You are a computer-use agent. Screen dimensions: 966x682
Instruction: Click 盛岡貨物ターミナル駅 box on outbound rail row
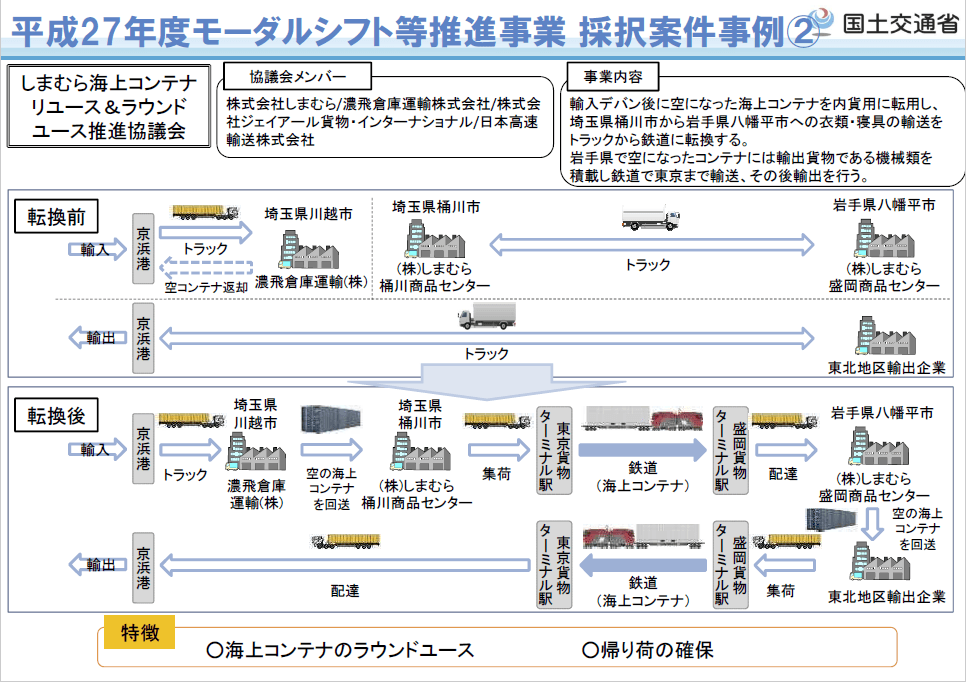pos(731,450)
